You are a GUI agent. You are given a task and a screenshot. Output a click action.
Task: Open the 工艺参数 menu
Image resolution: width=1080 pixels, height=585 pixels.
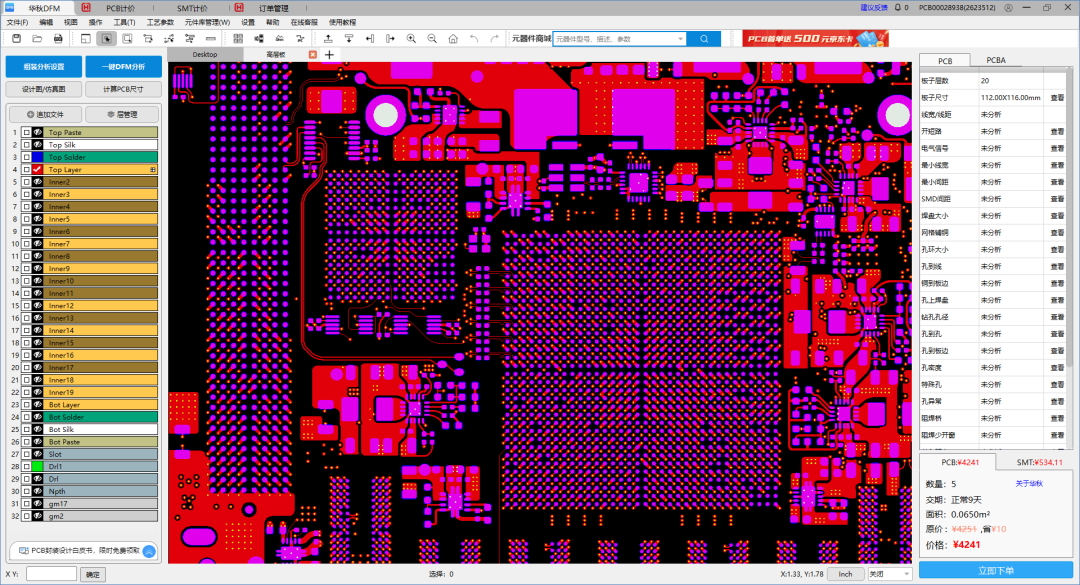(160, 22)
